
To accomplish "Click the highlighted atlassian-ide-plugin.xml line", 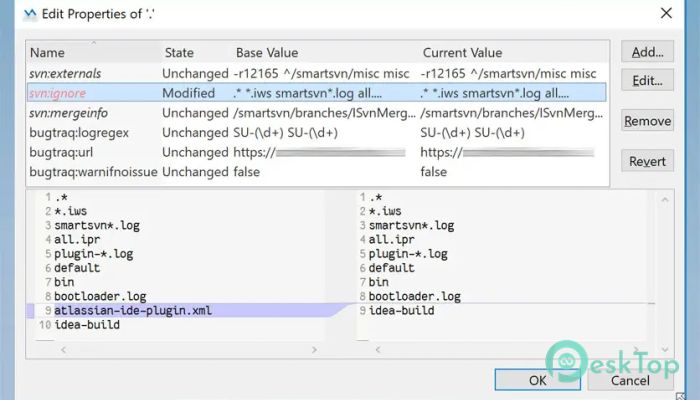I will point(133,310).
